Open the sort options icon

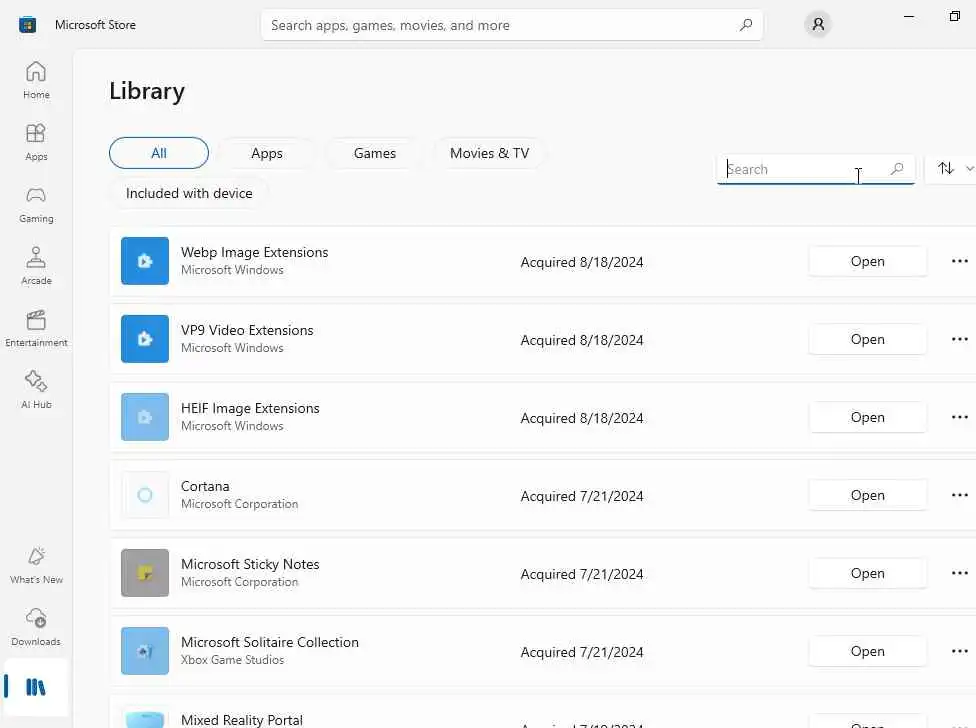pyautogui.click(x=946, y=168)
